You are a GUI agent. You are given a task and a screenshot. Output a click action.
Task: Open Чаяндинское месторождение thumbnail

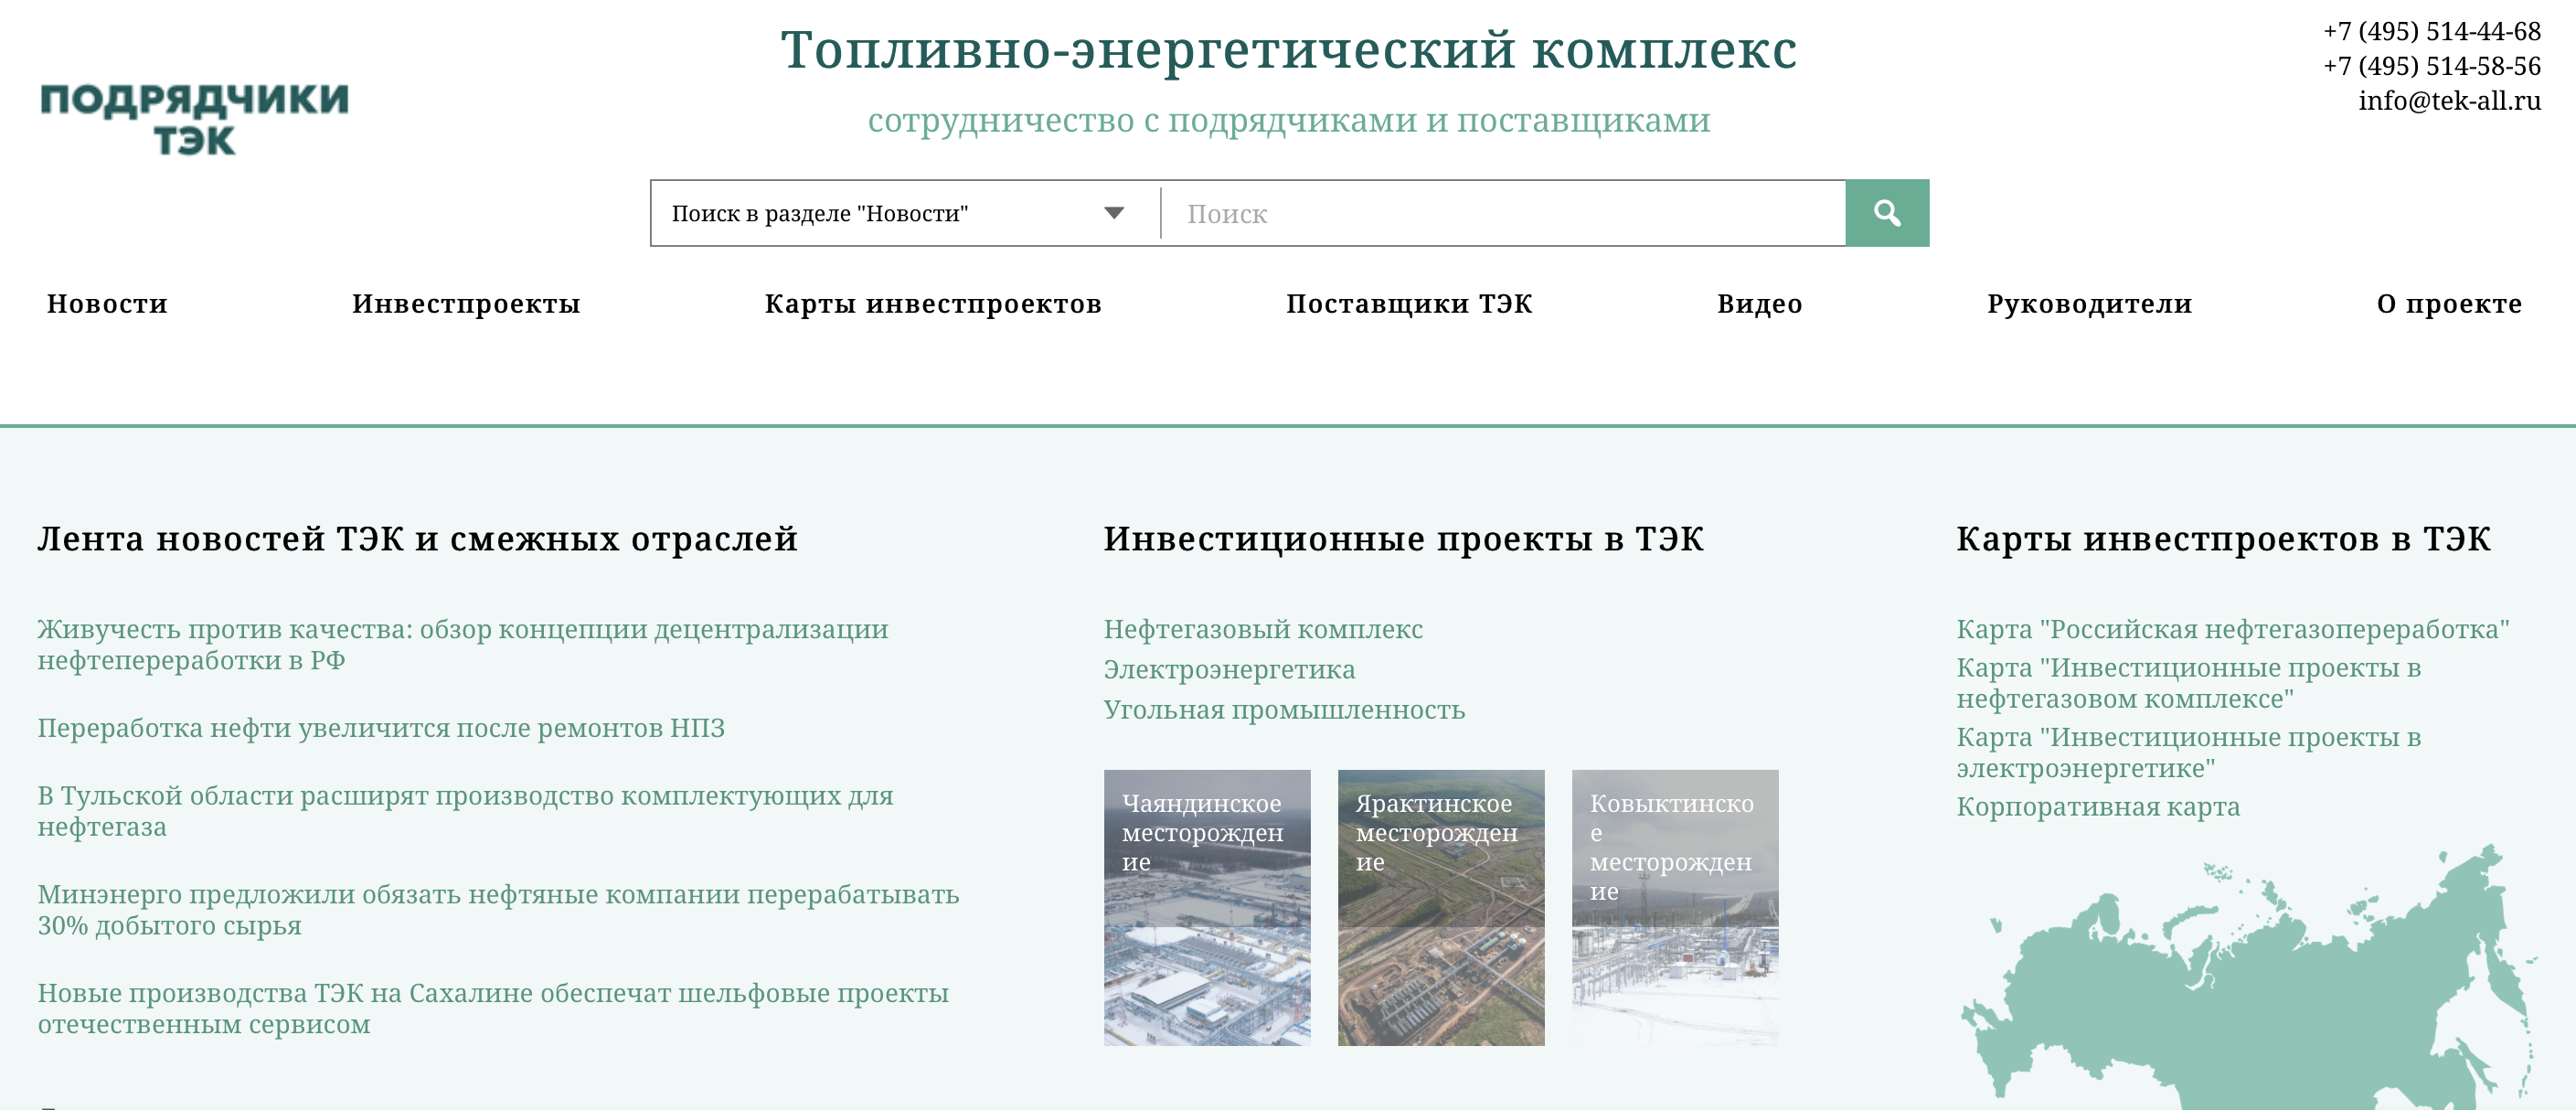point(1207,908)
